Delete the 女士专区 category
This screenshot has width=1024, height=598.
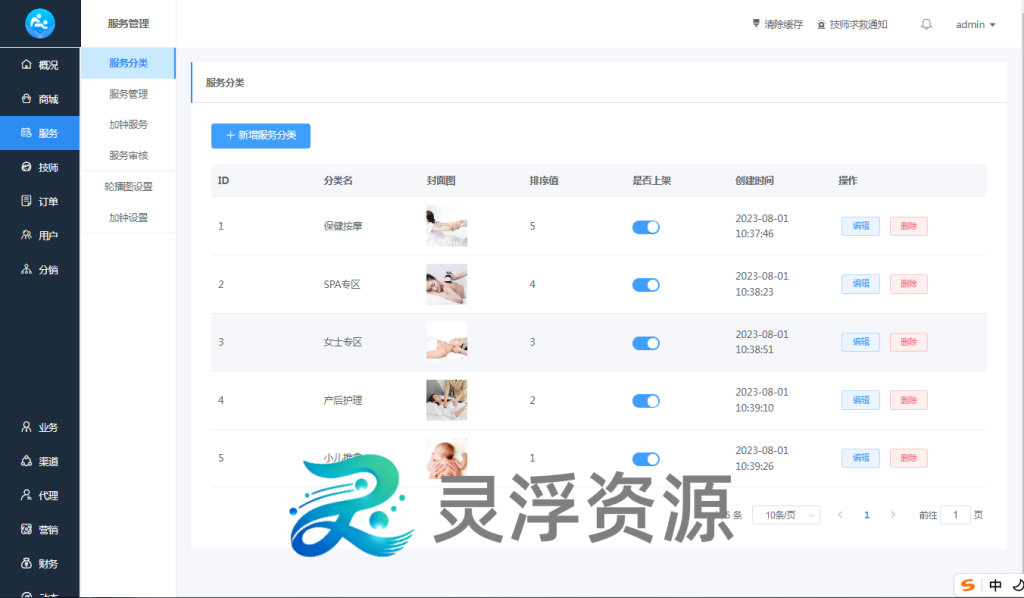pos(908,342)
